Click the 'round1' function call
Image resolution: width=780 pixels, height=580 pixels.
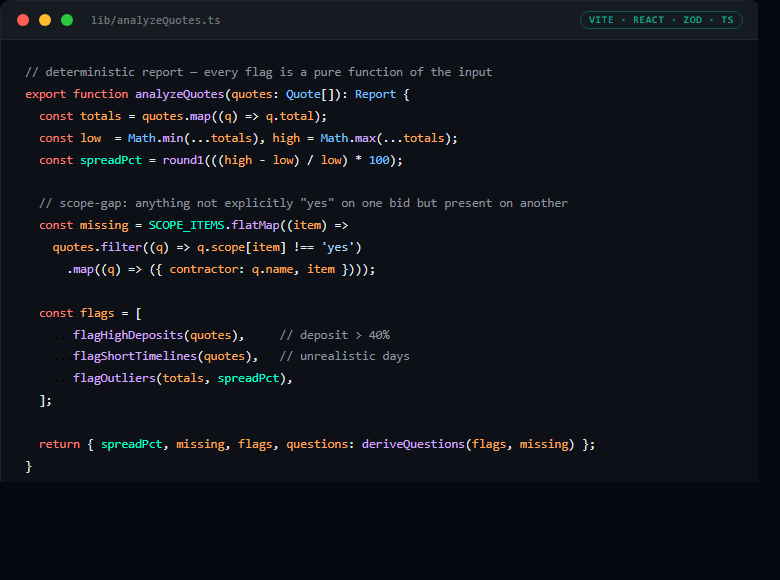click(x=183, y=160)
